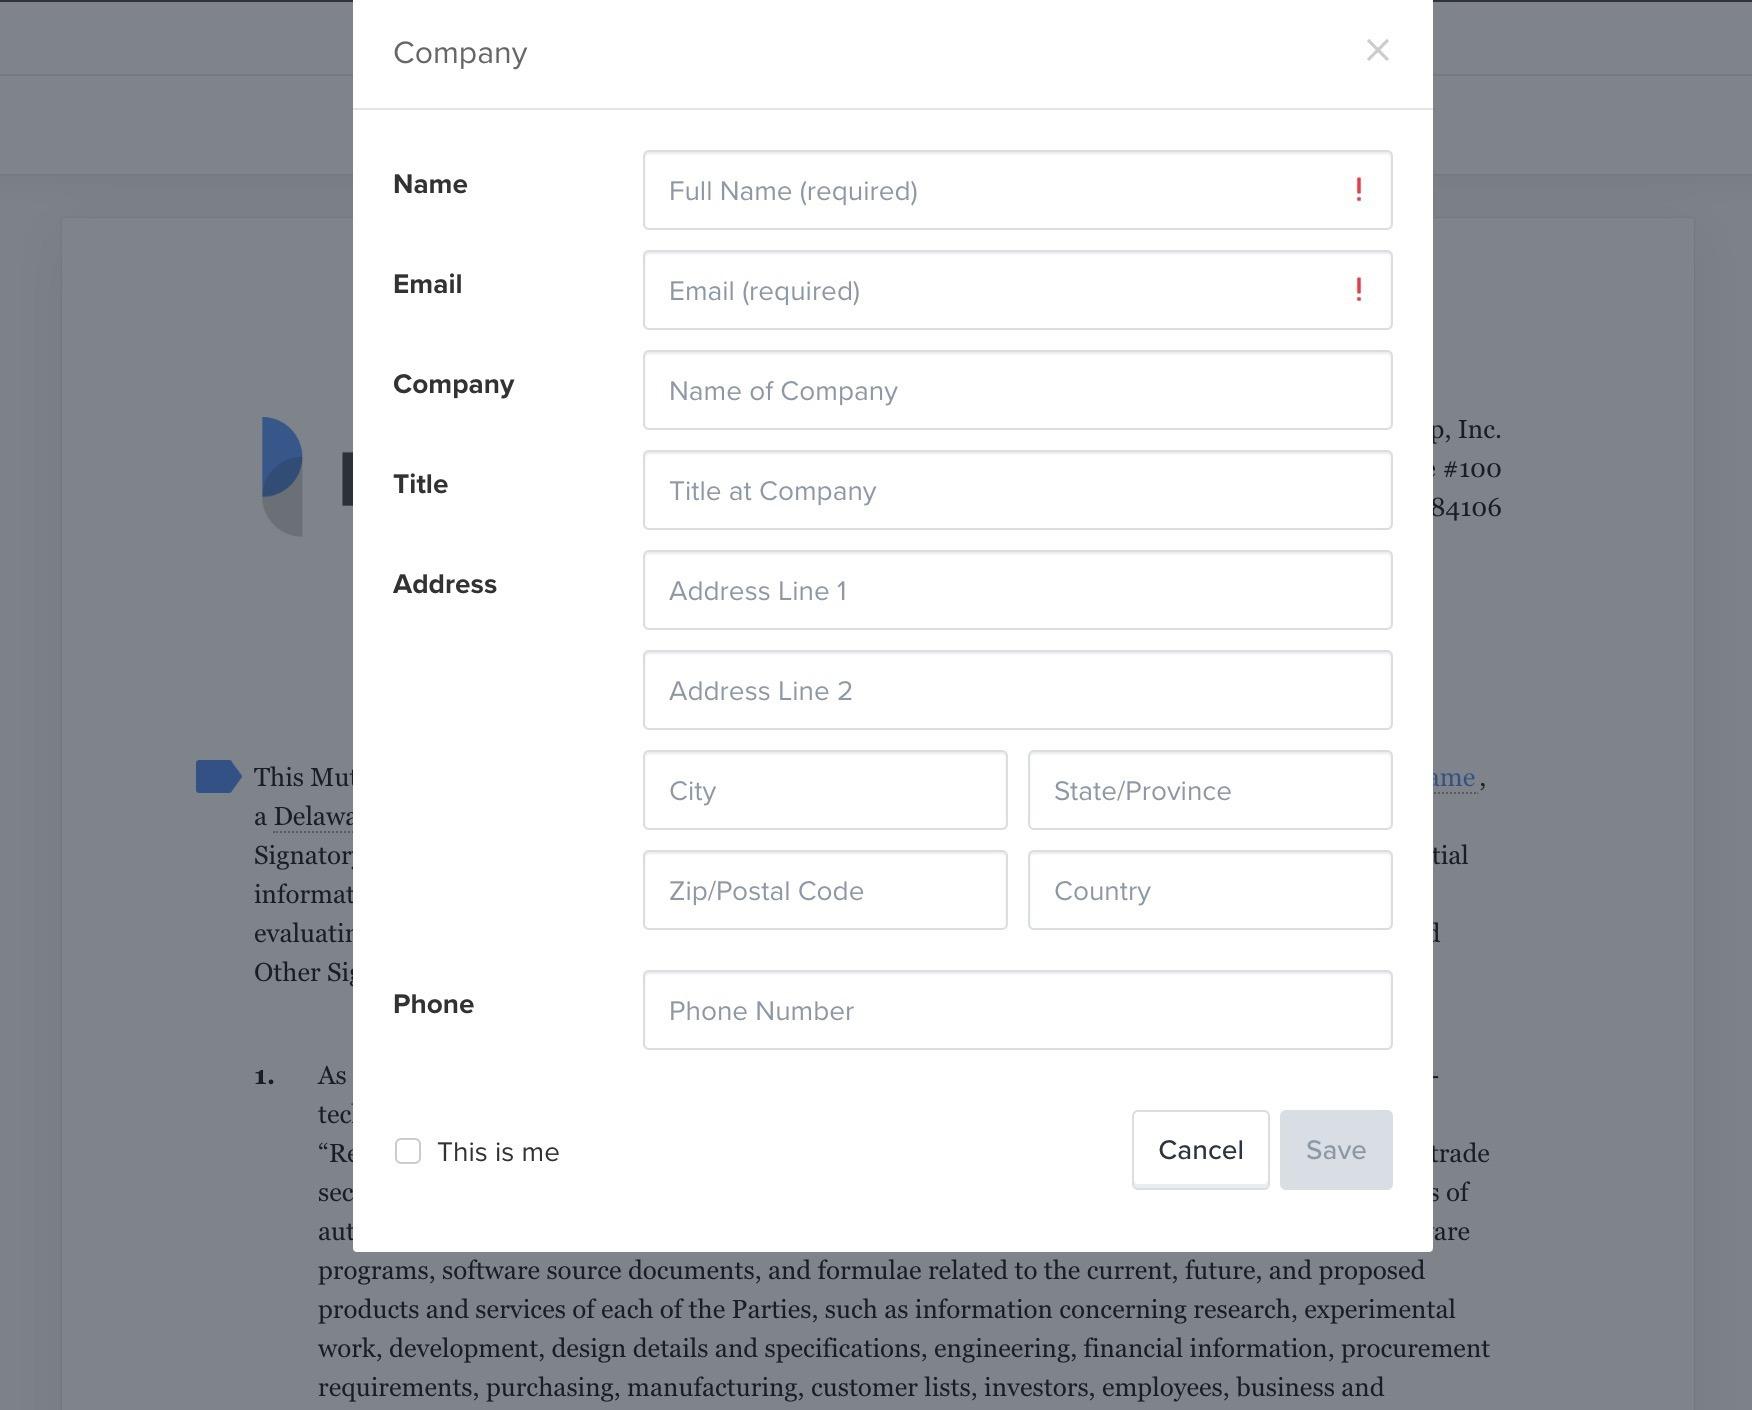
Task: Close the Company dialog with X icon
Action: tap(1377, 50)
